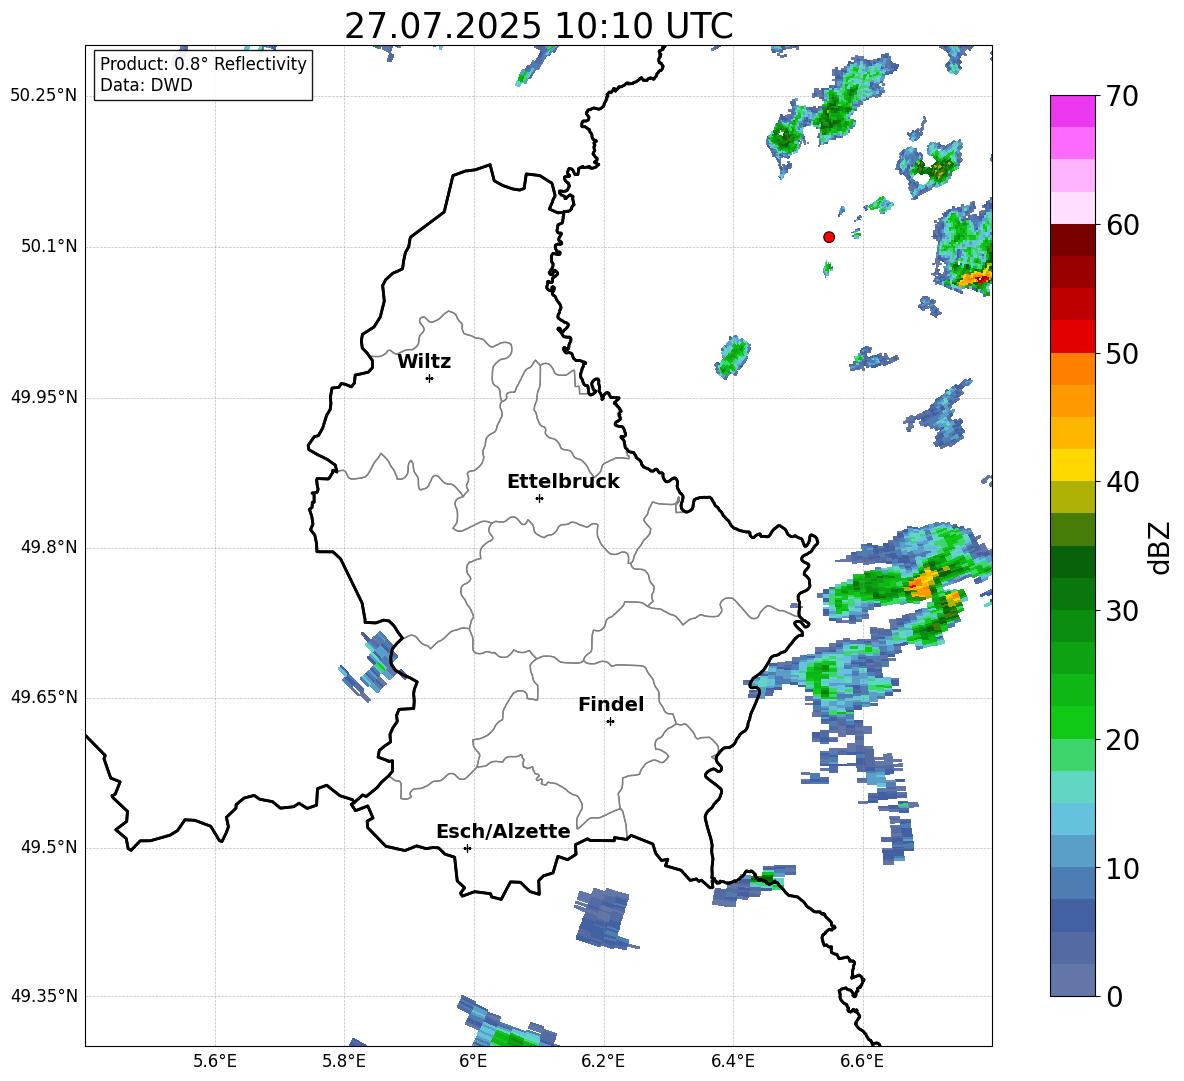Viewport: 1184px width, 1081px height.
Task: Click the Wiltz city label
Action: pos(424,362)
